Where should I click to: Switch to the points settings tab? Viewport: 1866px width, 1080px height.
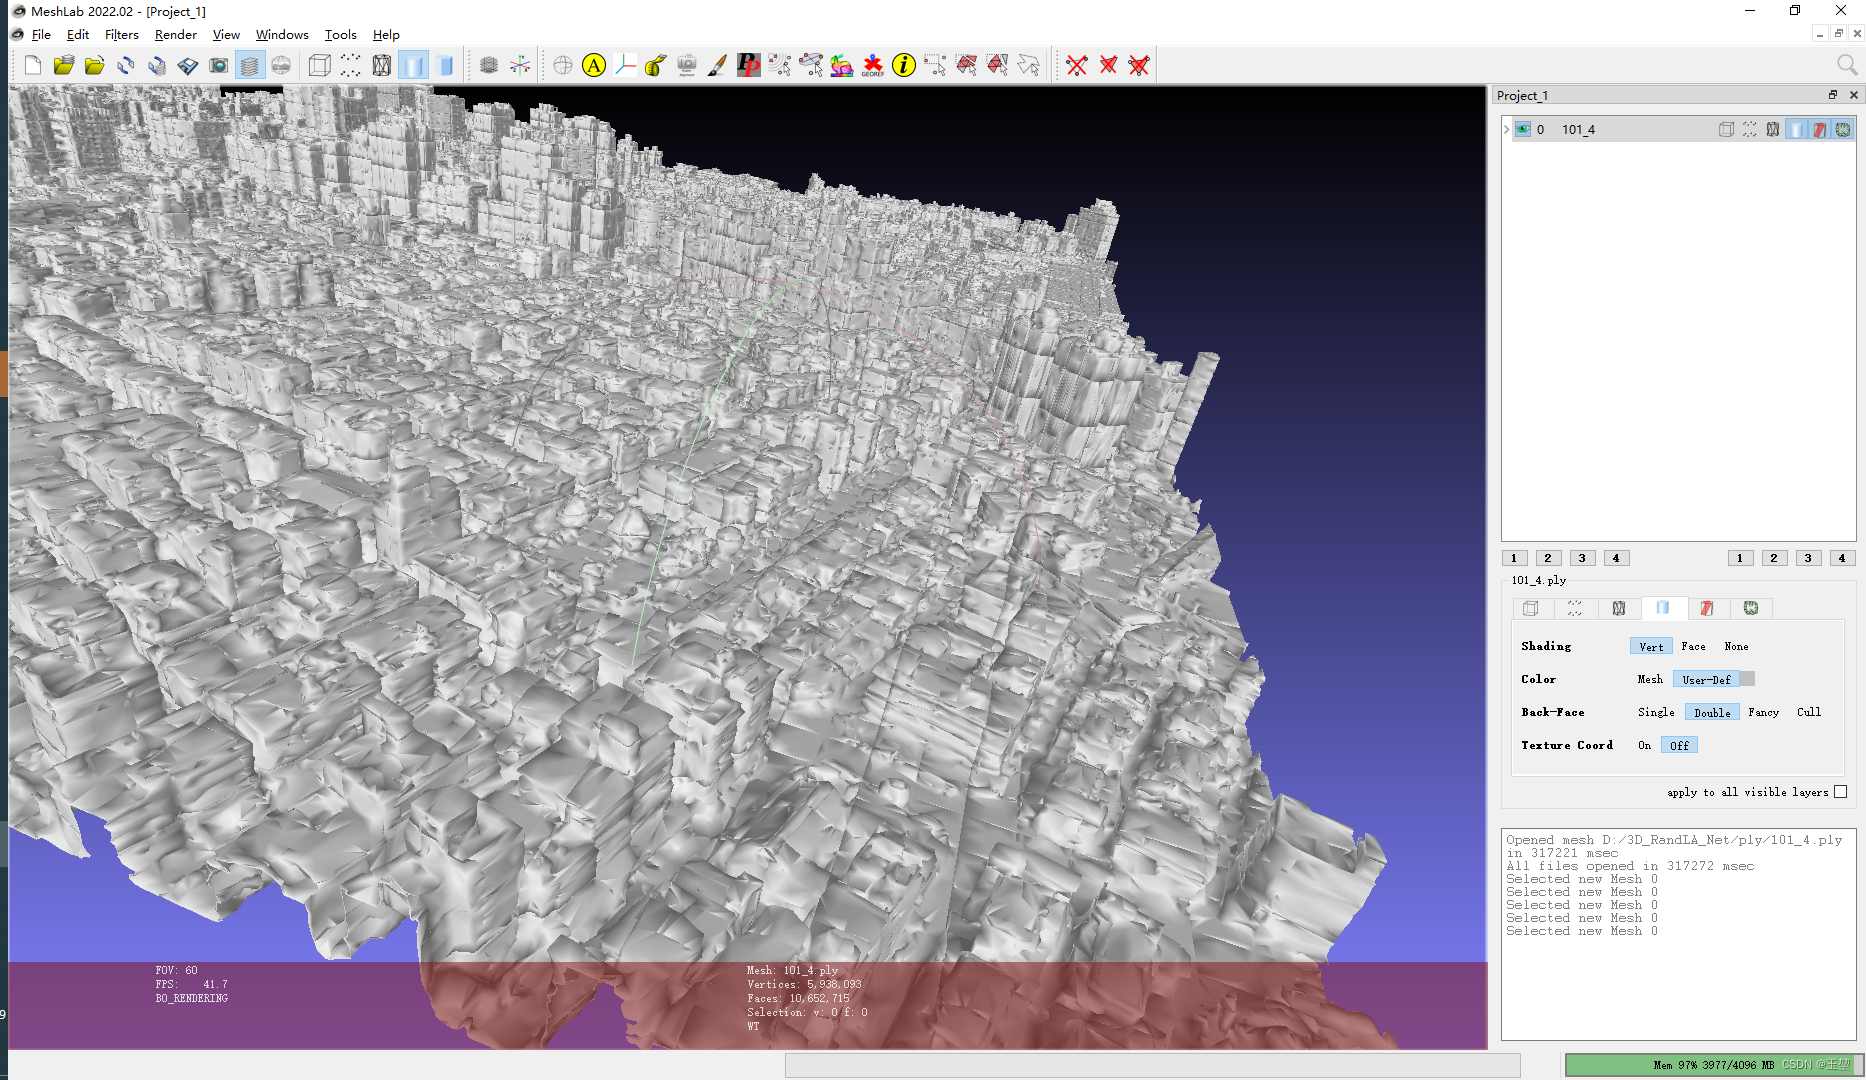1574,608
